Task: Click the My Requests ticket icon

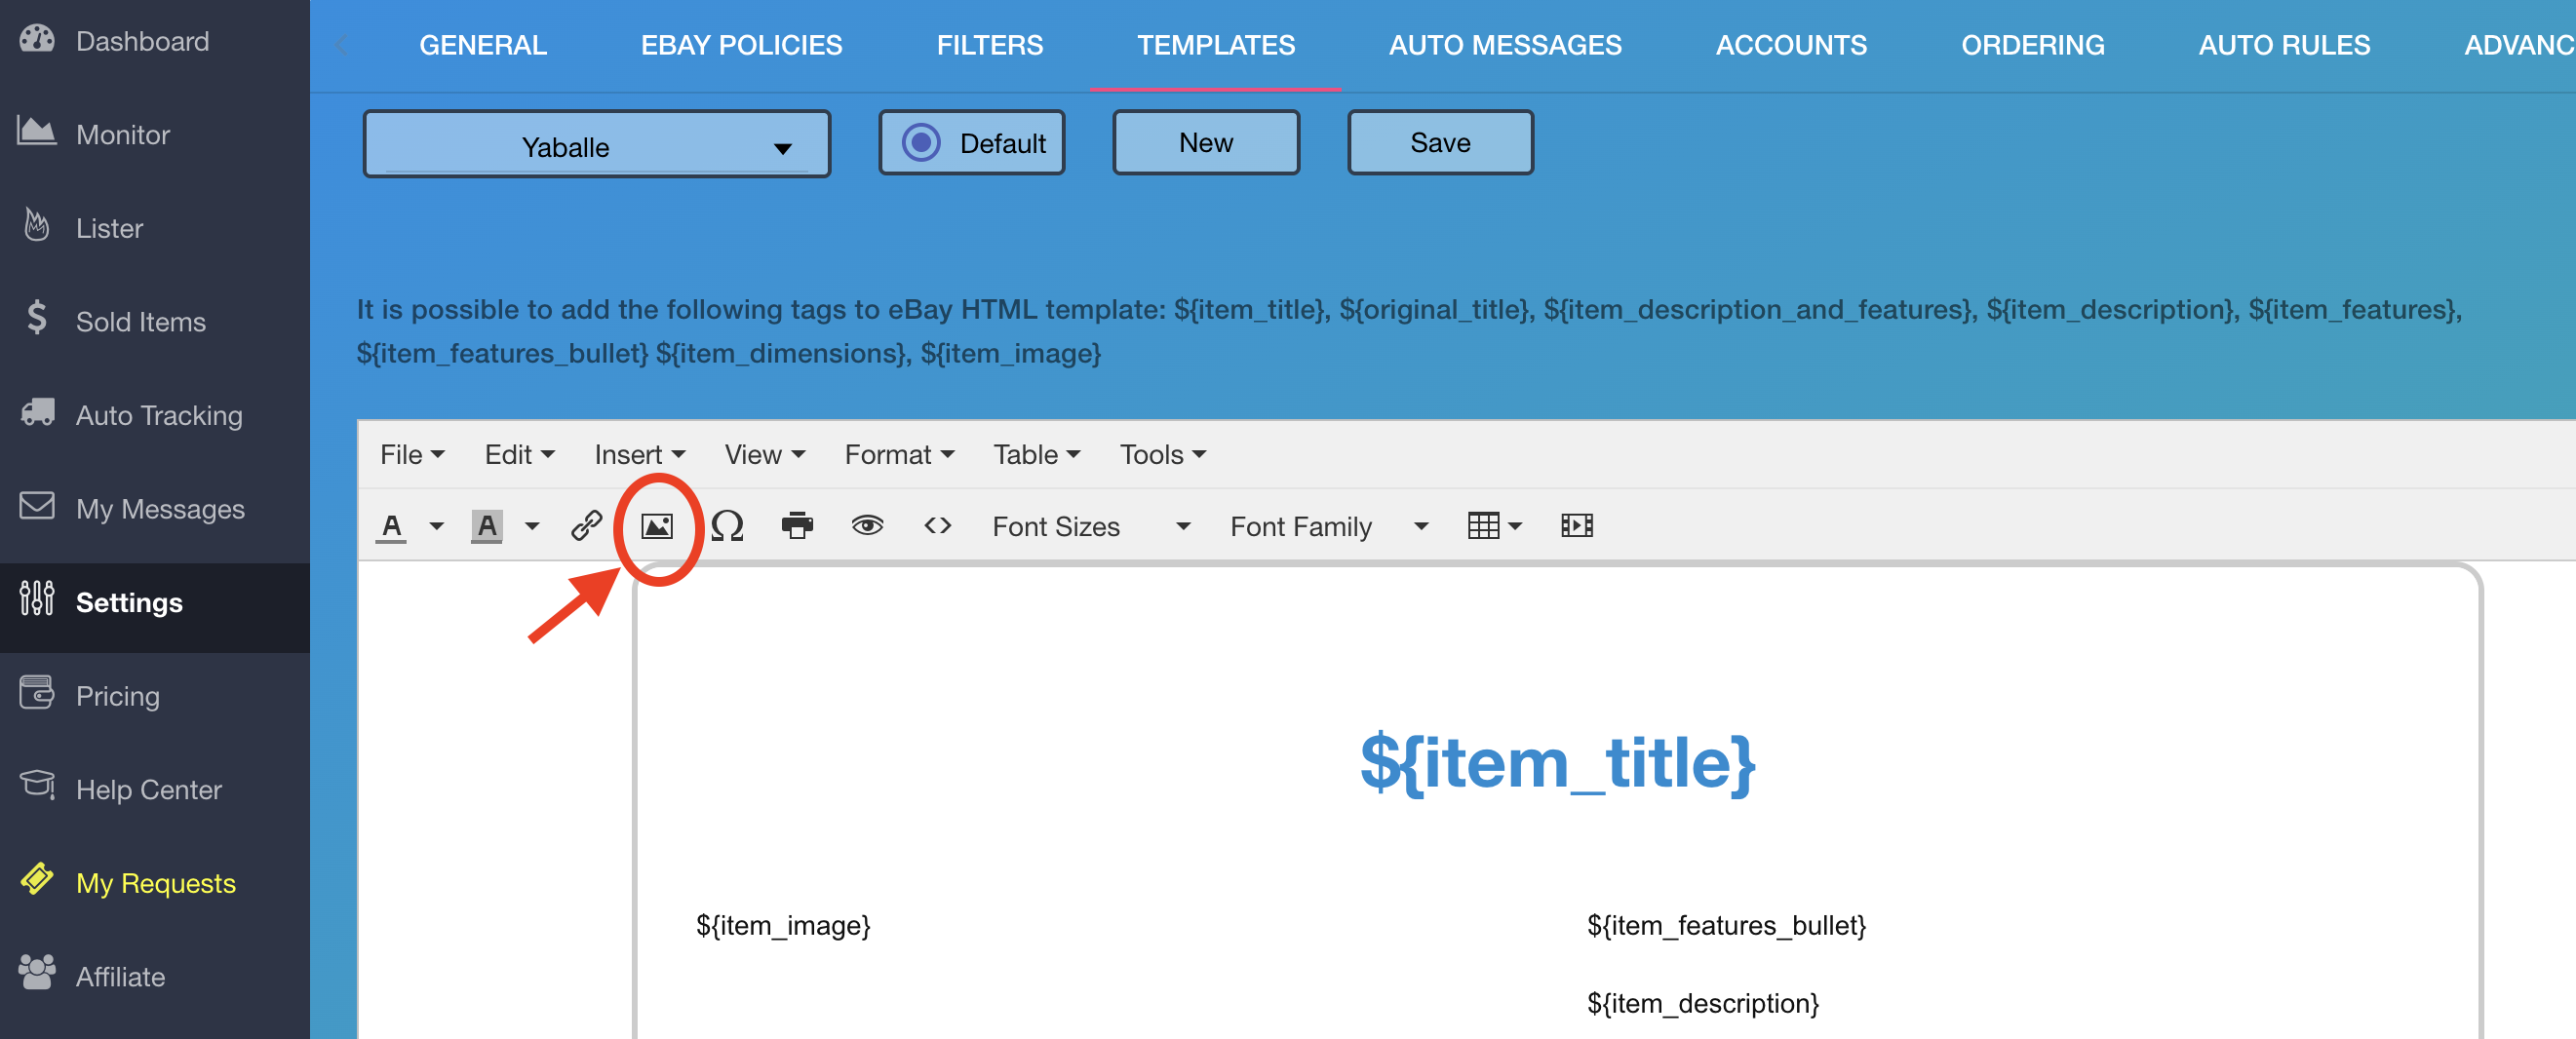Action: point(37,880)
